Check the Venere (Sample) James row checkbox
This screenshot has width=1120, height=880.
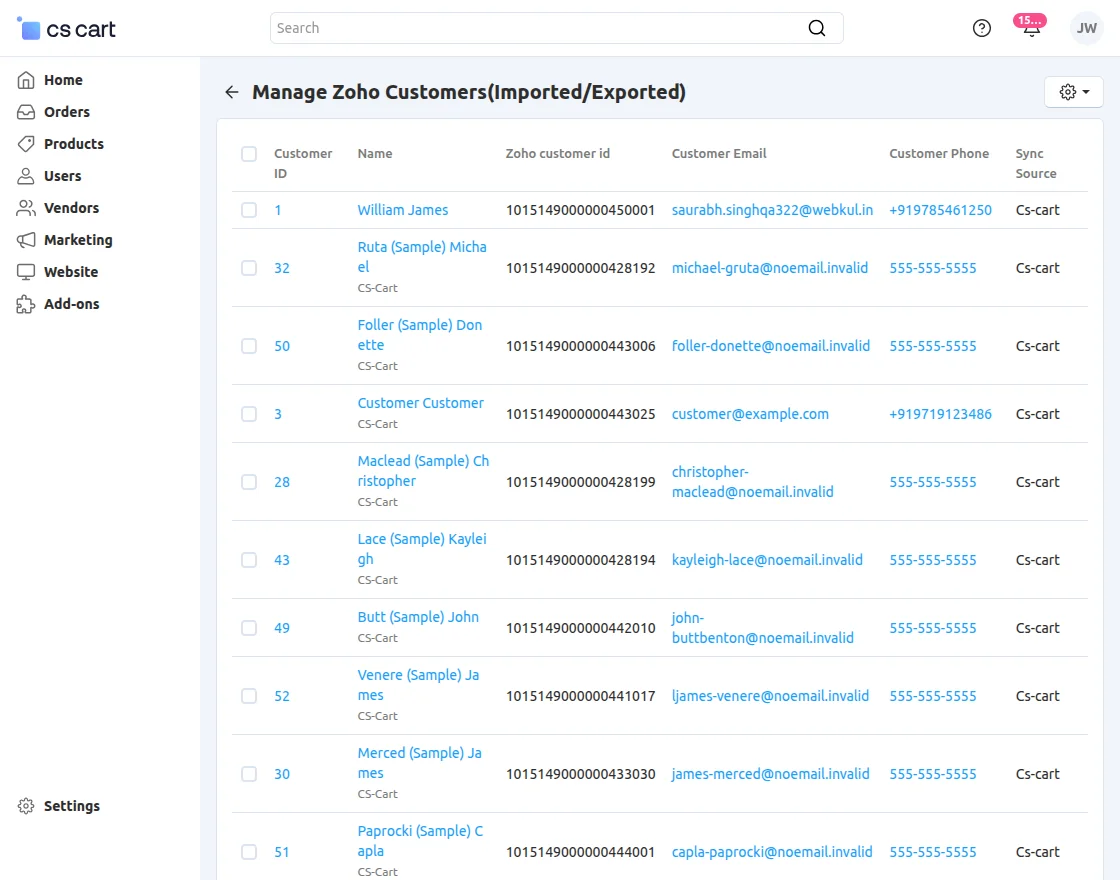tap(249, 696)
